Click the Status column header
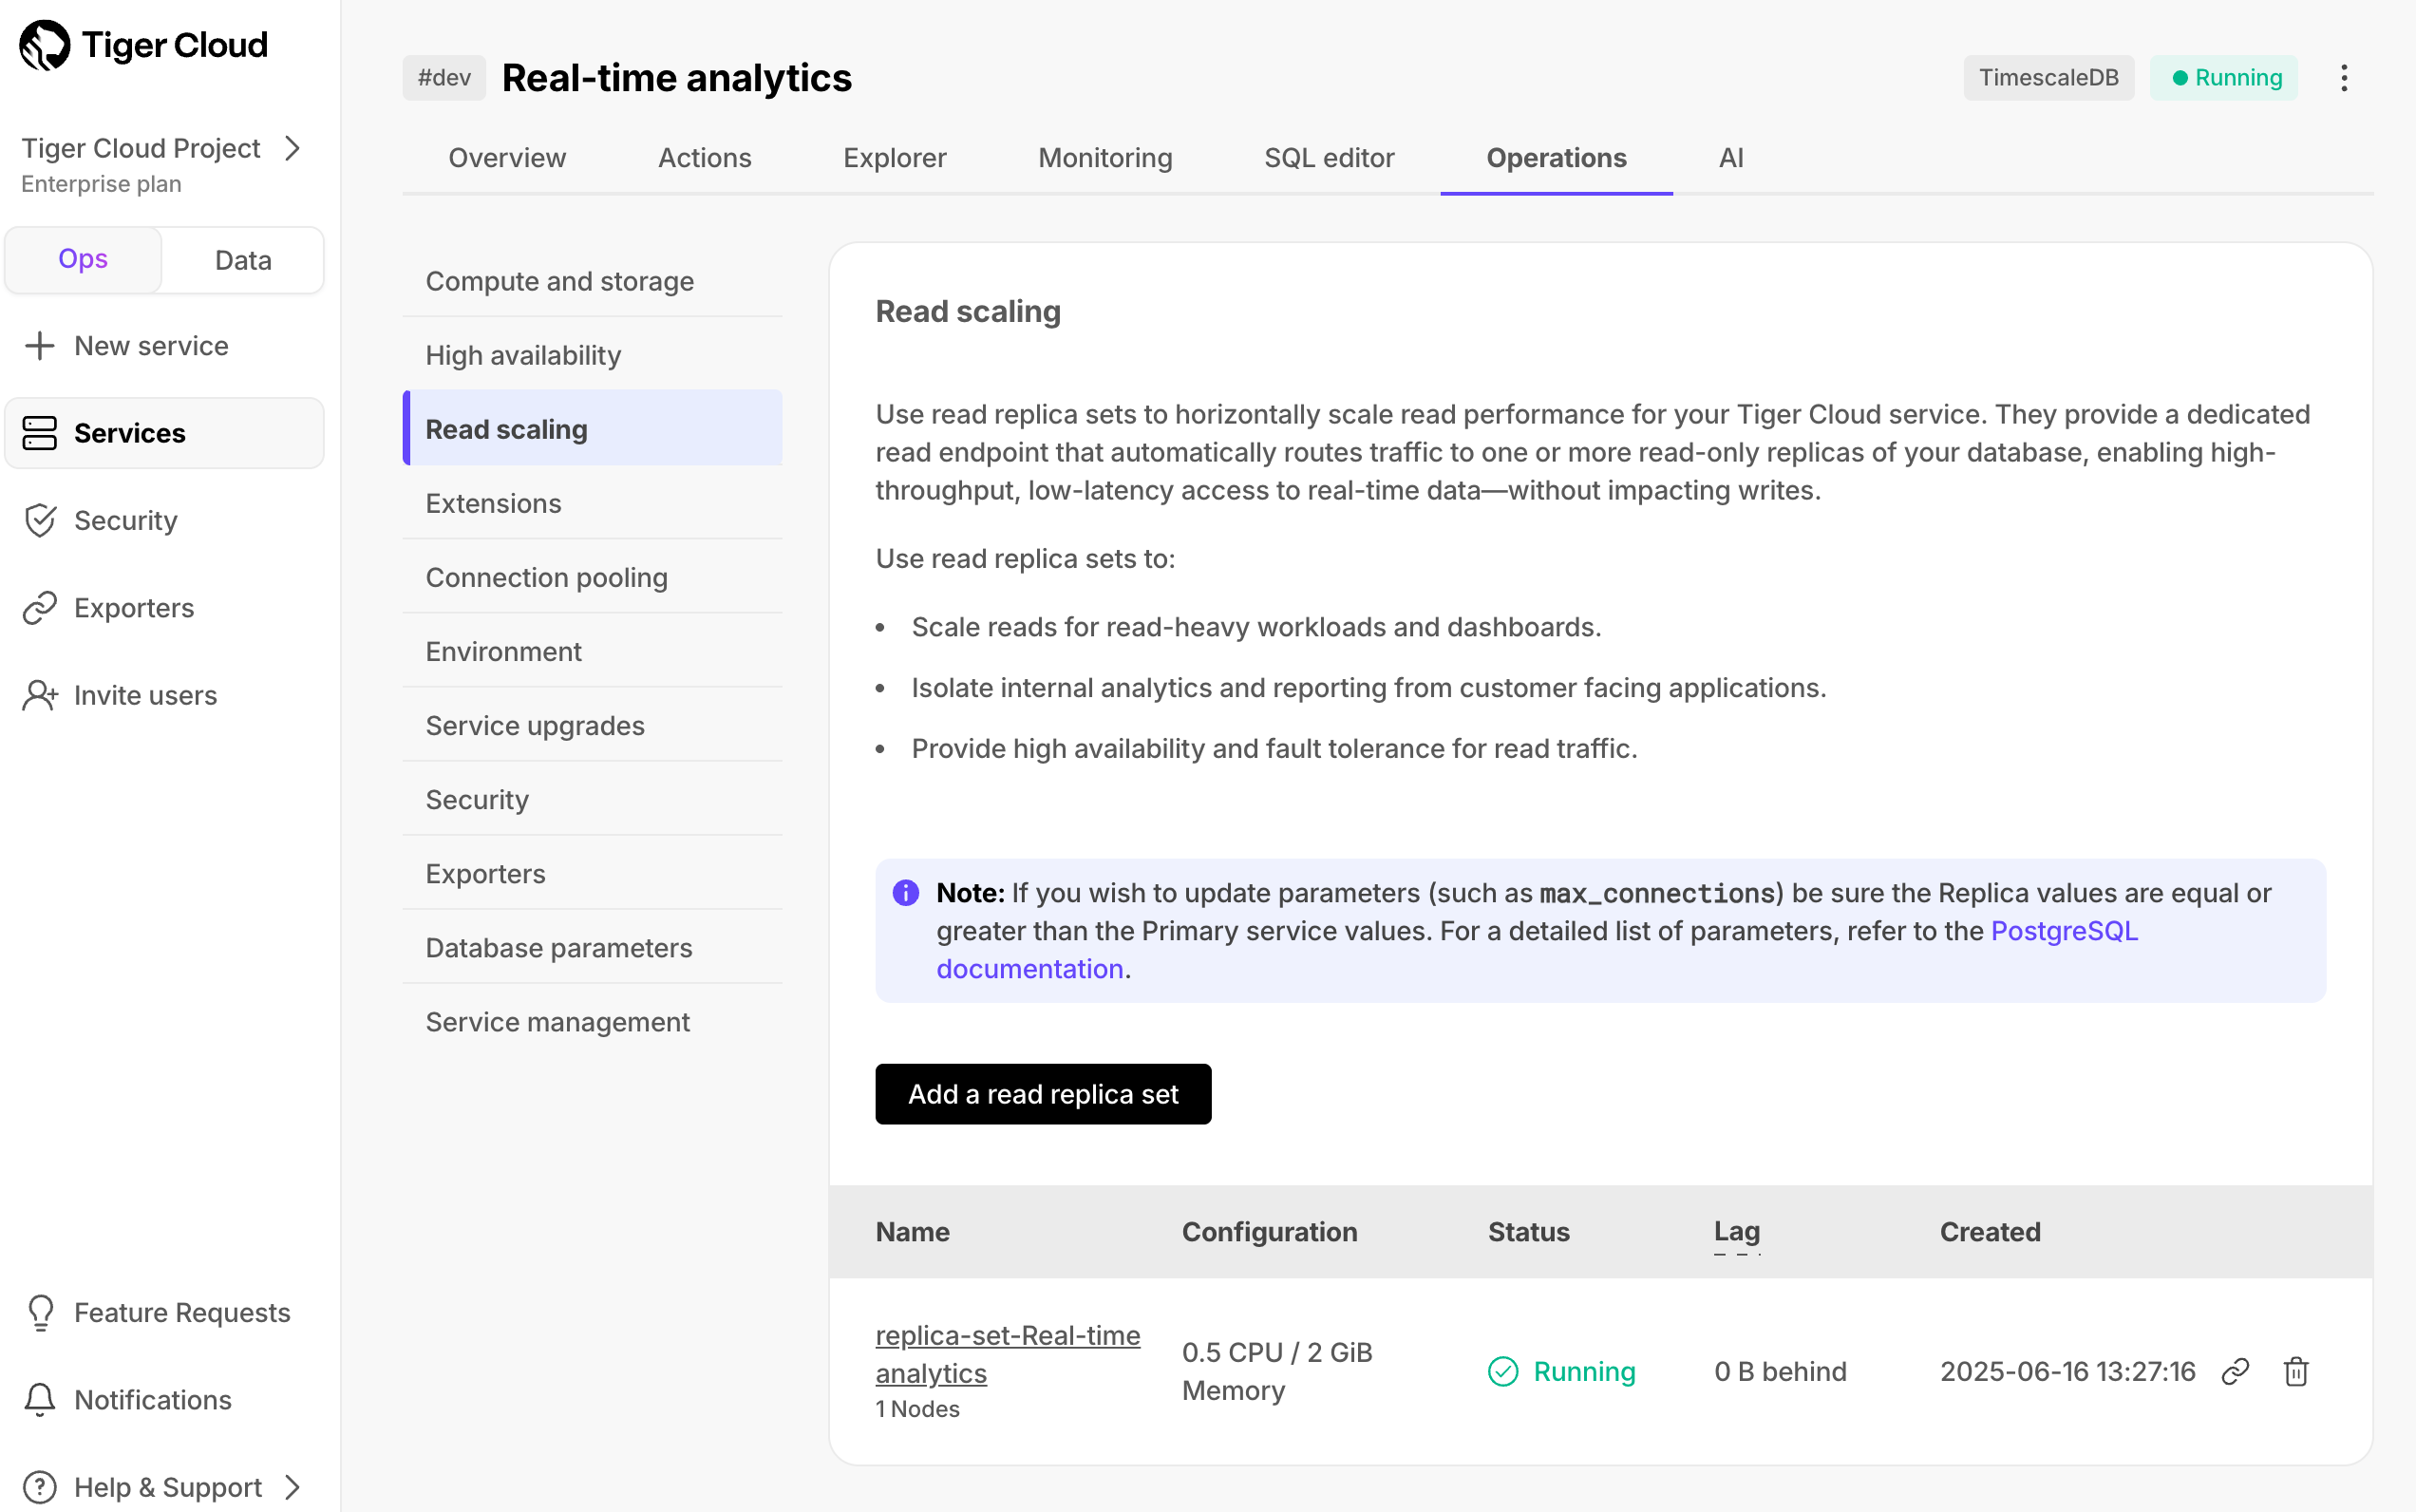The image size is (2416, 1512). pyautogui.click(x=1528, y=1231)
